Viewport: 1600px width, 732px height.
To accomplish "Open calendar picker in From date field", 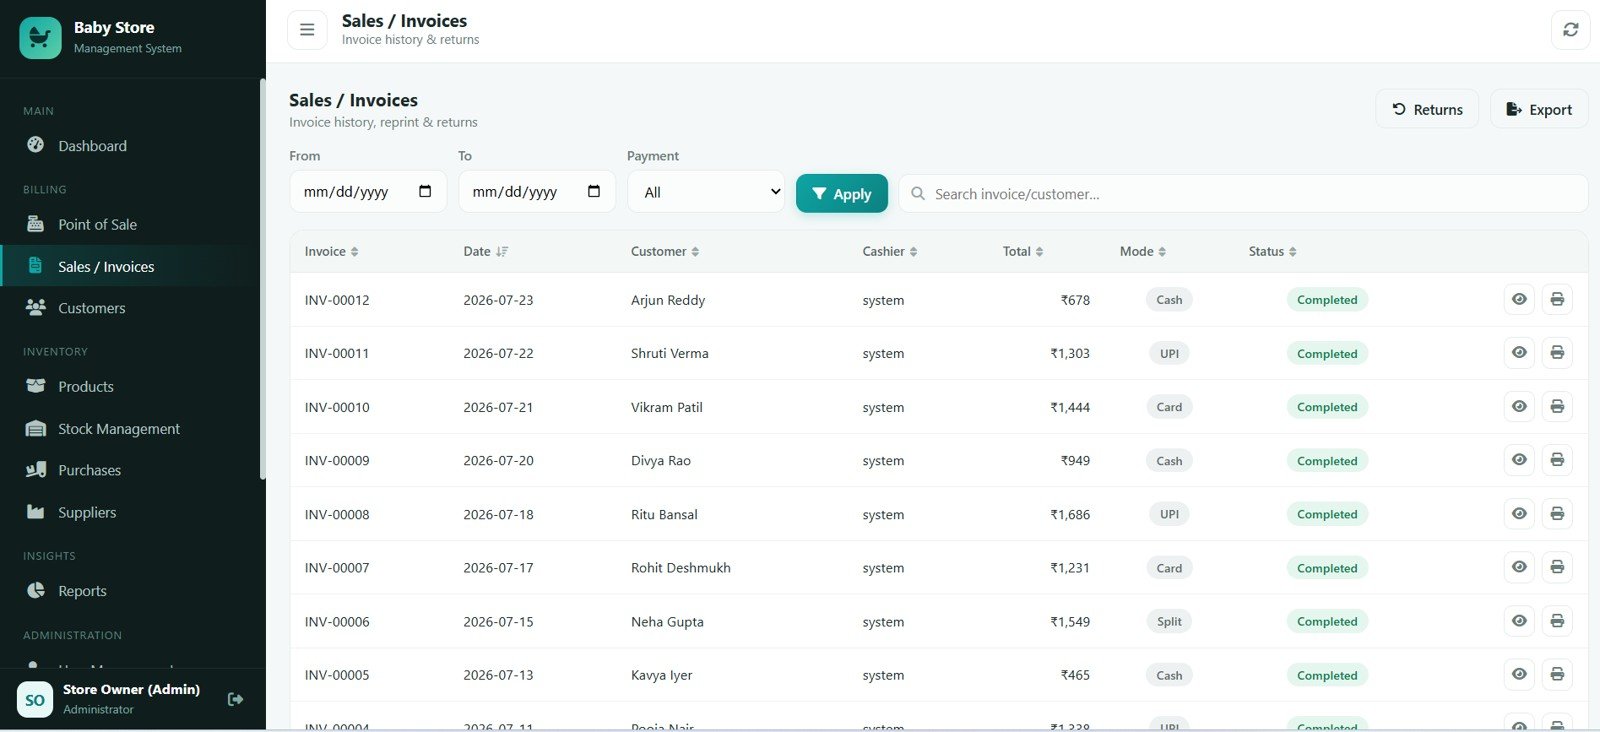I will pos(425,191).
